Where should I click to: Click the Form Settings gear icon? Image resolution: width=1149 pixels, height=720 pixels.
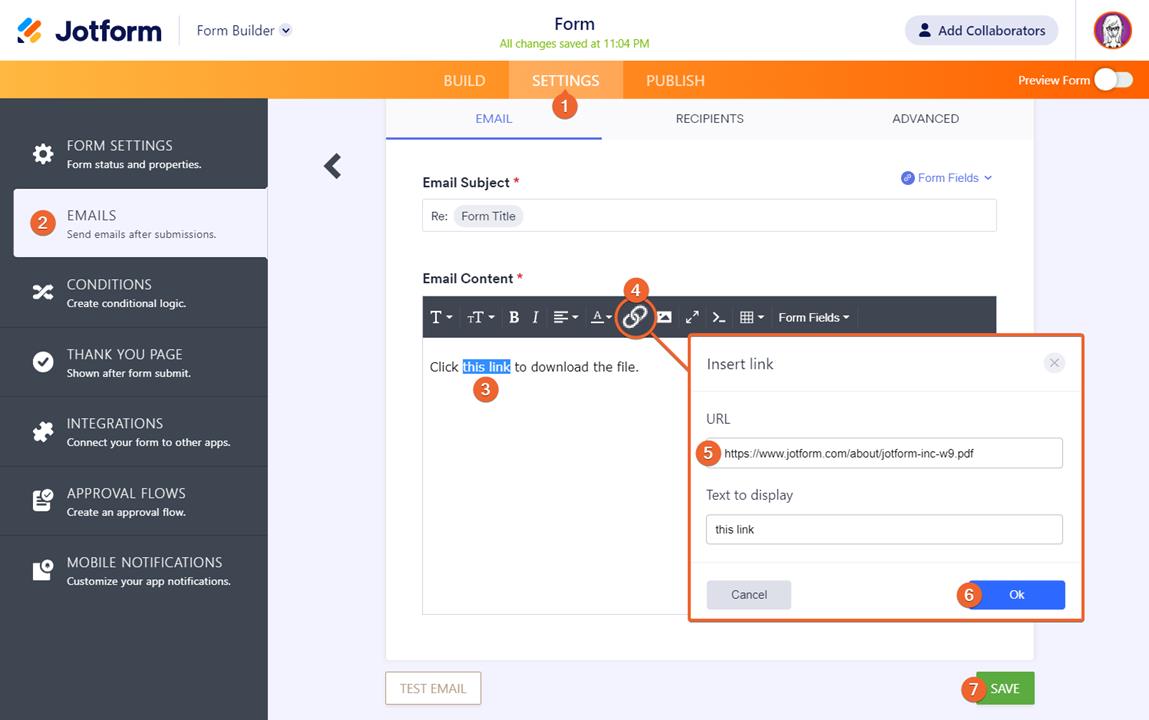click(43, 154)
